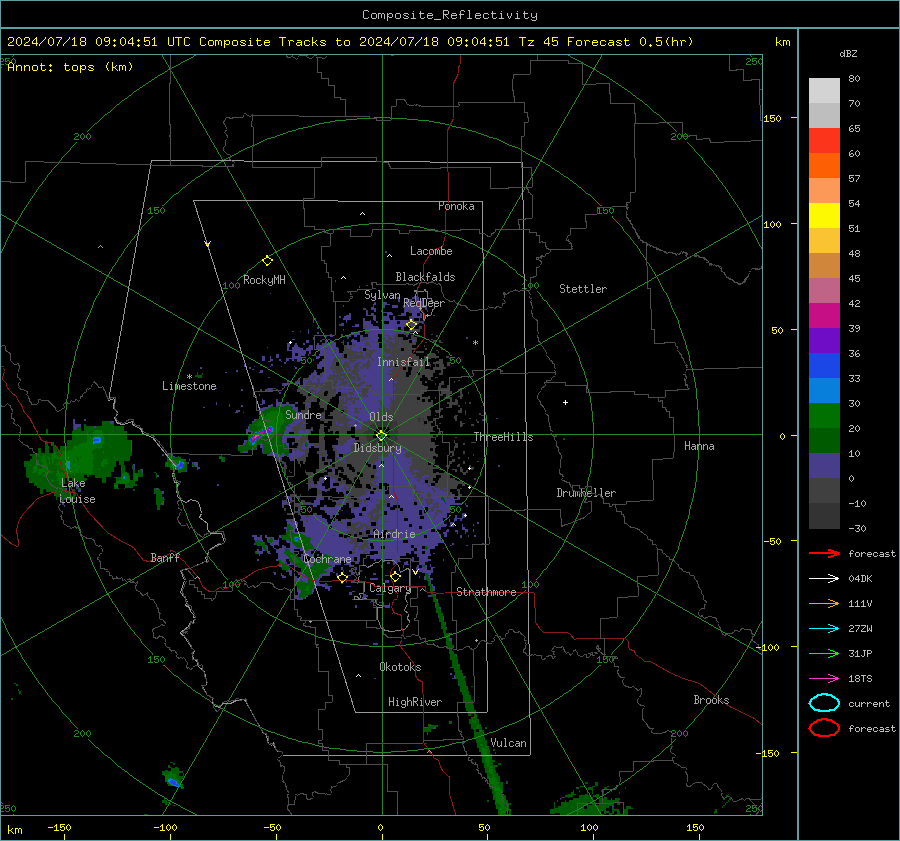Click the Didsbury map label
The width and height of the screenshot is (900, 841).
(x=377, y=448)
